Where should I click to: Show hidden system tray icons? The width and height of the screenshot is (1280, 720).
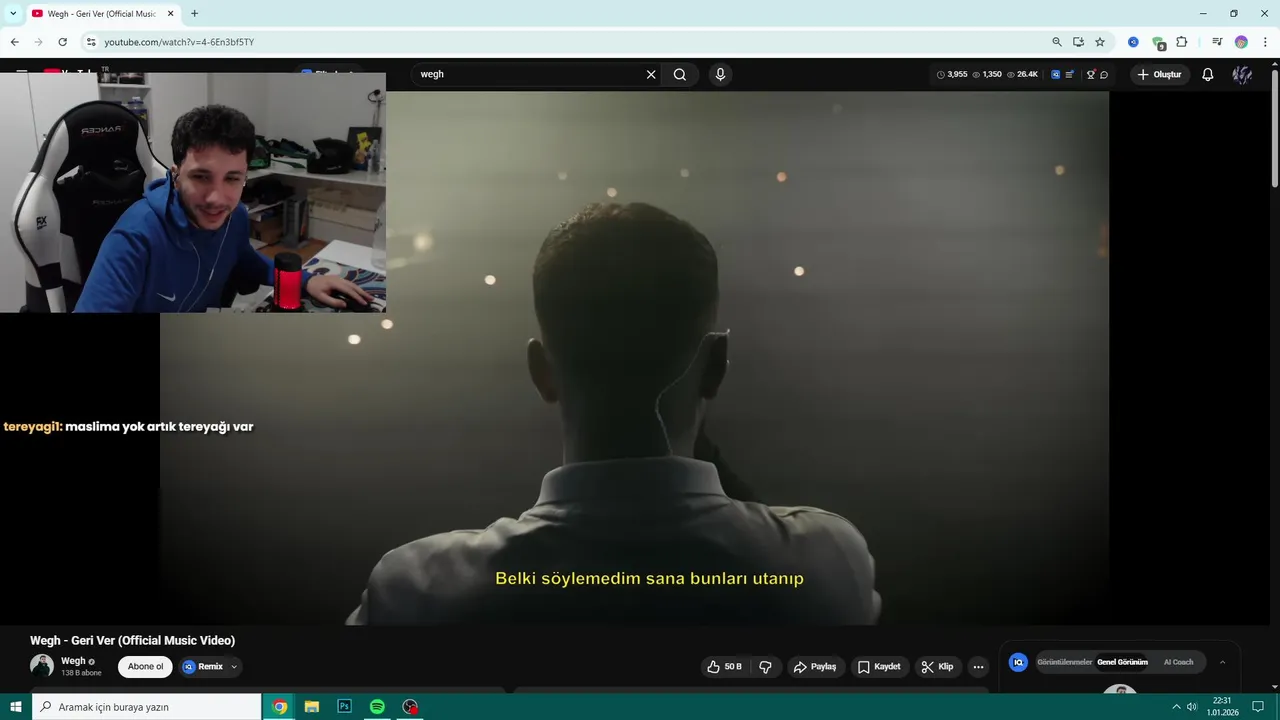1176,707
